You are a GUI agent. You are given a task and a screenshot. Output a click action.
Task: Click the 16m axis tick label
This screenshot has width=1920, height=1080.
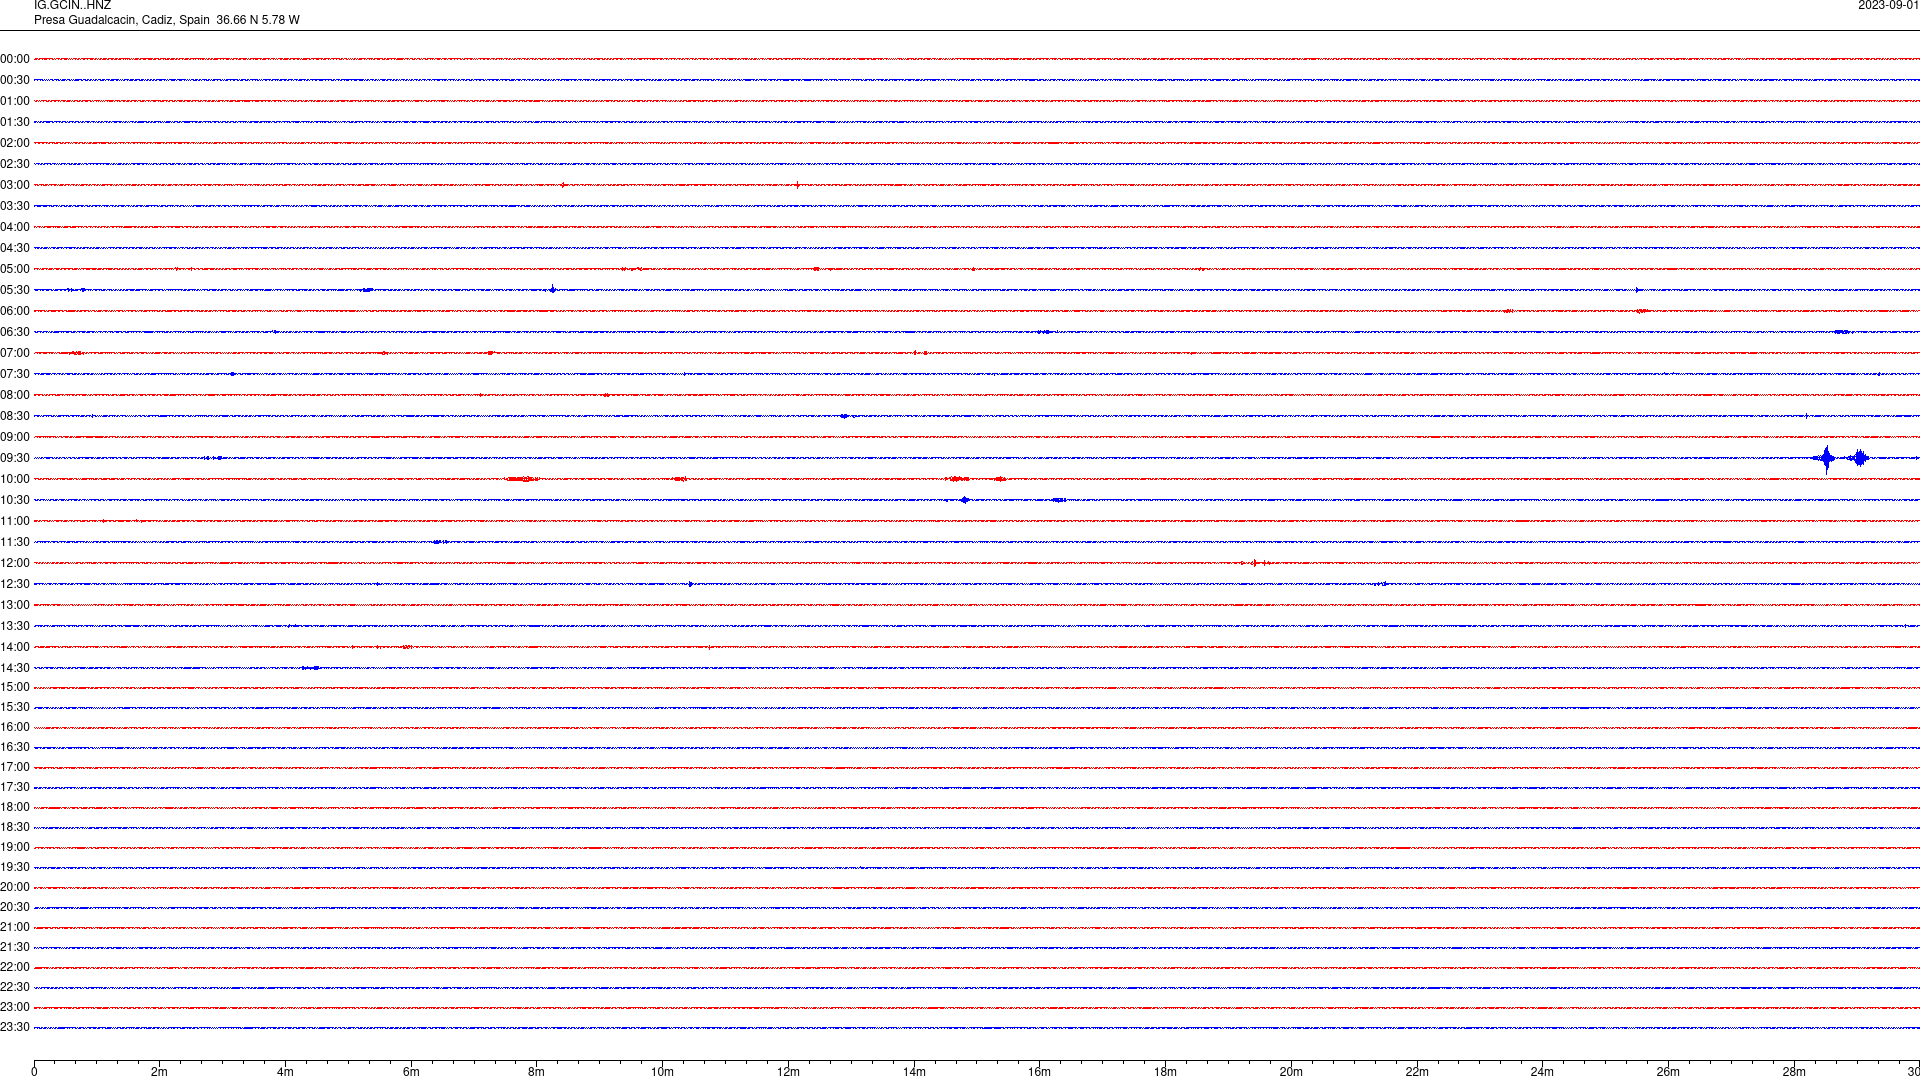coord(1039,1072)
